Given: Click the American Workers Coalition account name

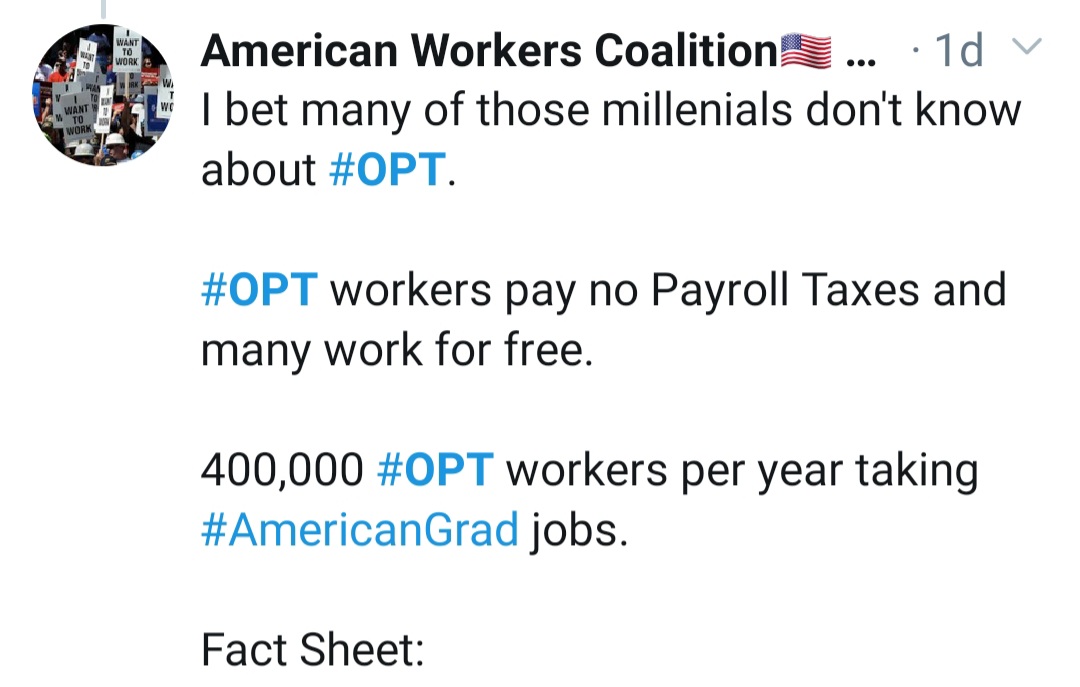Looking at the screenshot, I should click(x=488, y=50).
